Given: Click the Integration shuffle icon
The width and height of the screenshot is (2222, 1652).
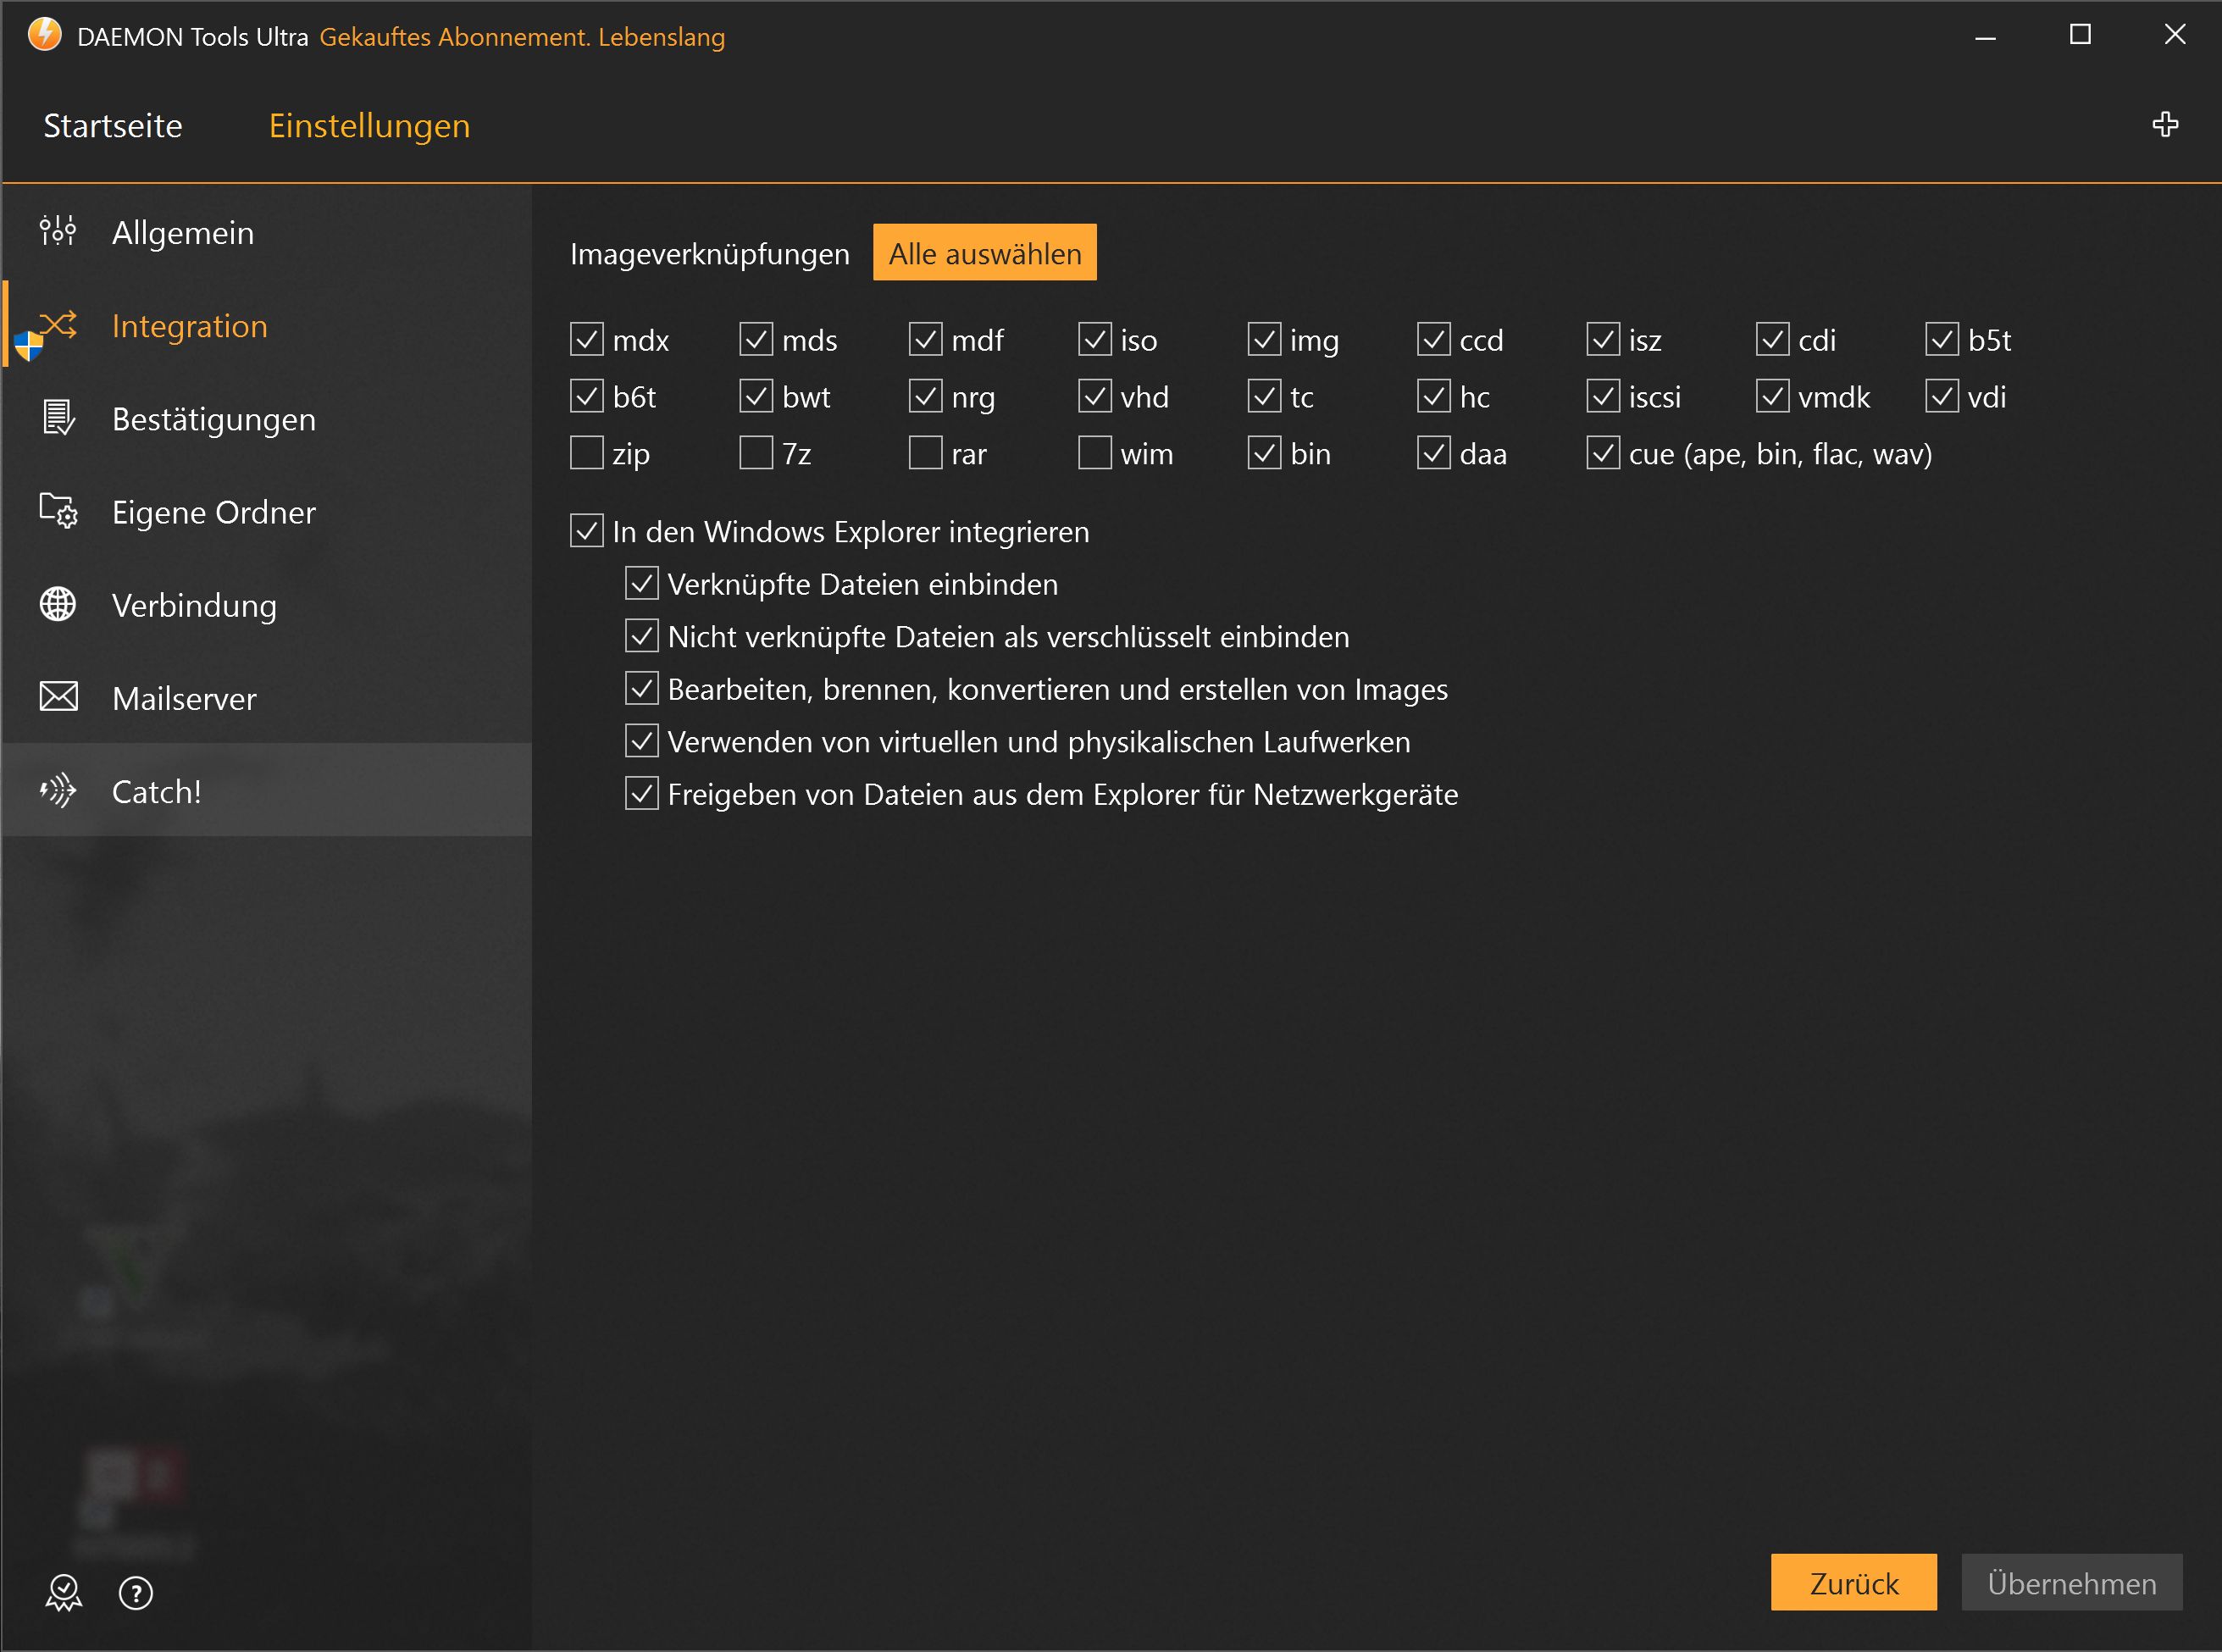Looking at the screenshot, I should click(x=58, y=325).
